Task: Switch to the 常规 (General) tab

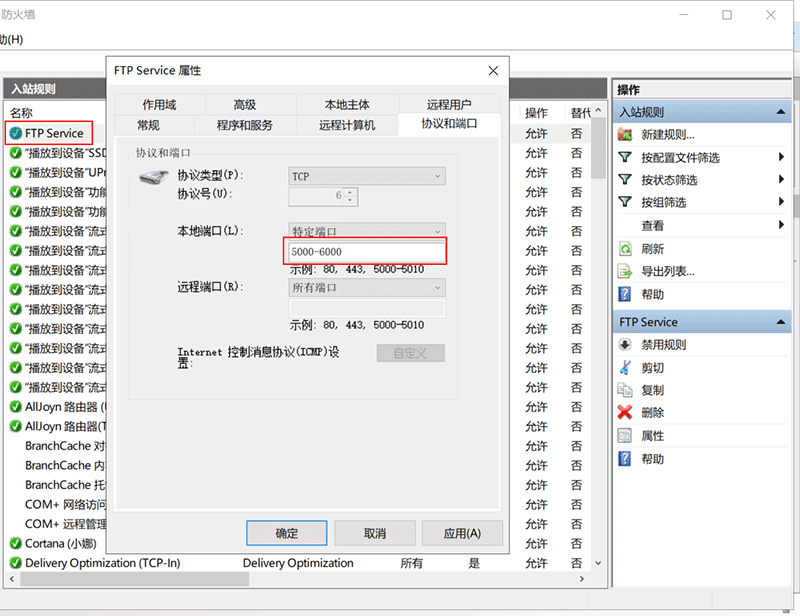Action: (148, 125)
